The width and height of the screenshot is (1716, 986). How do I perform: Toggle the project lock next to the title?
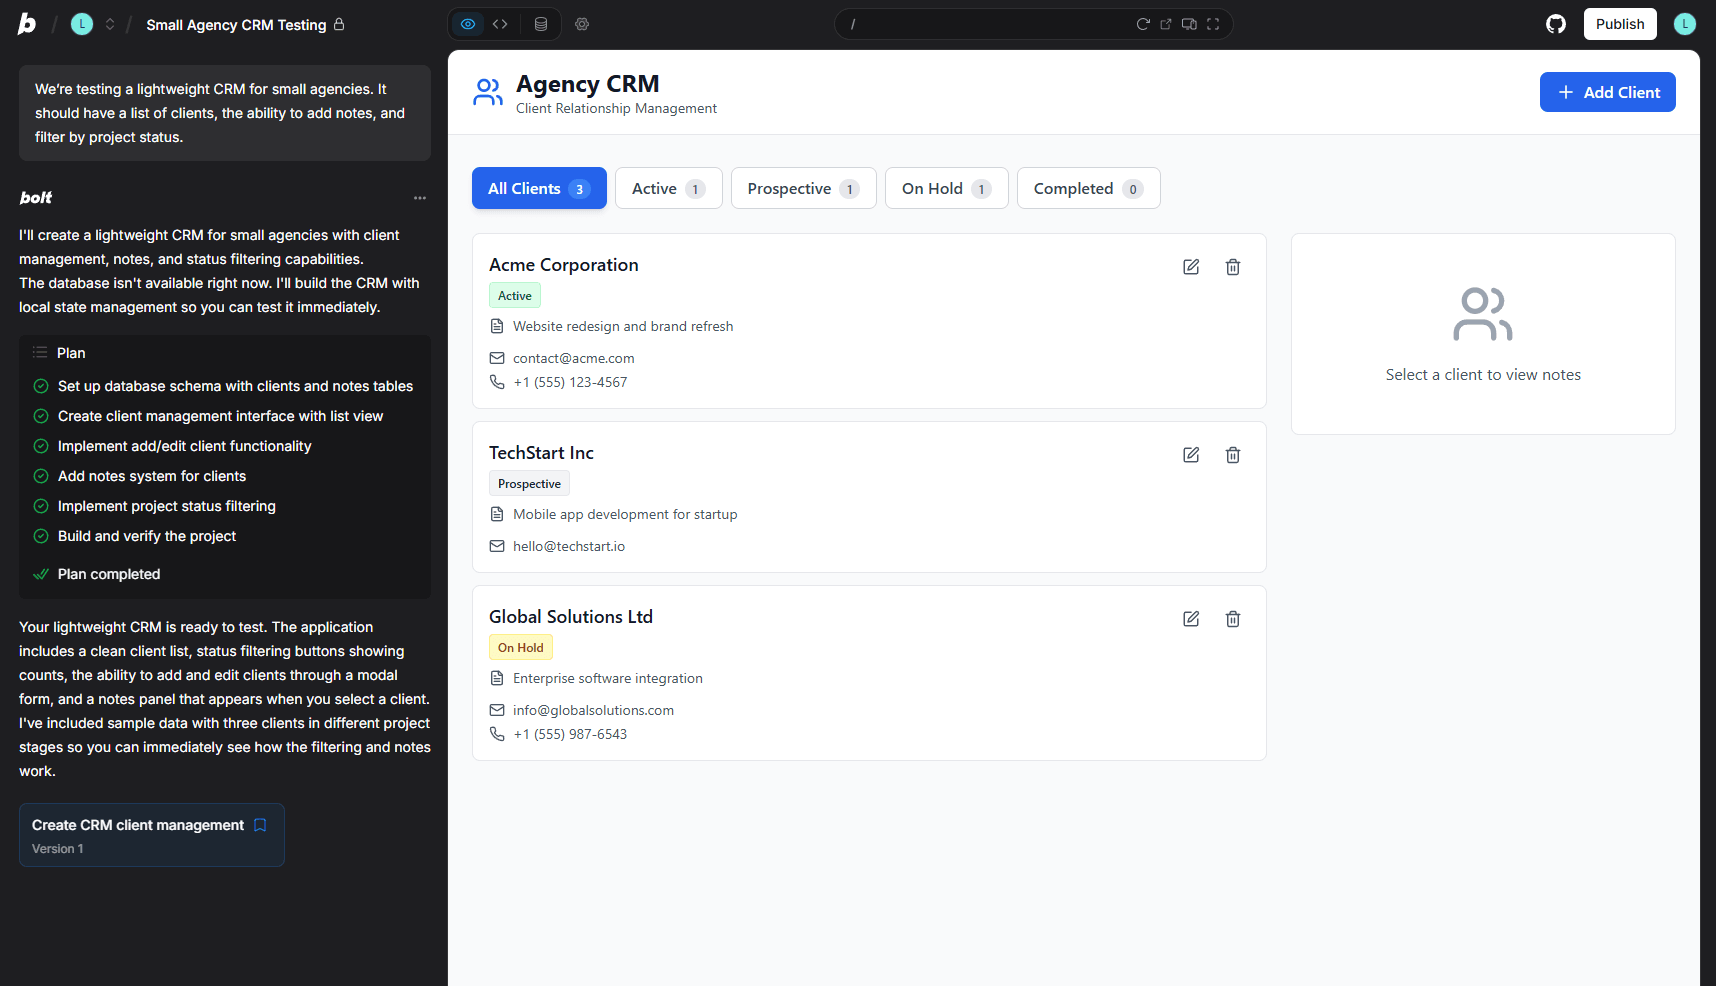(340, 24)
